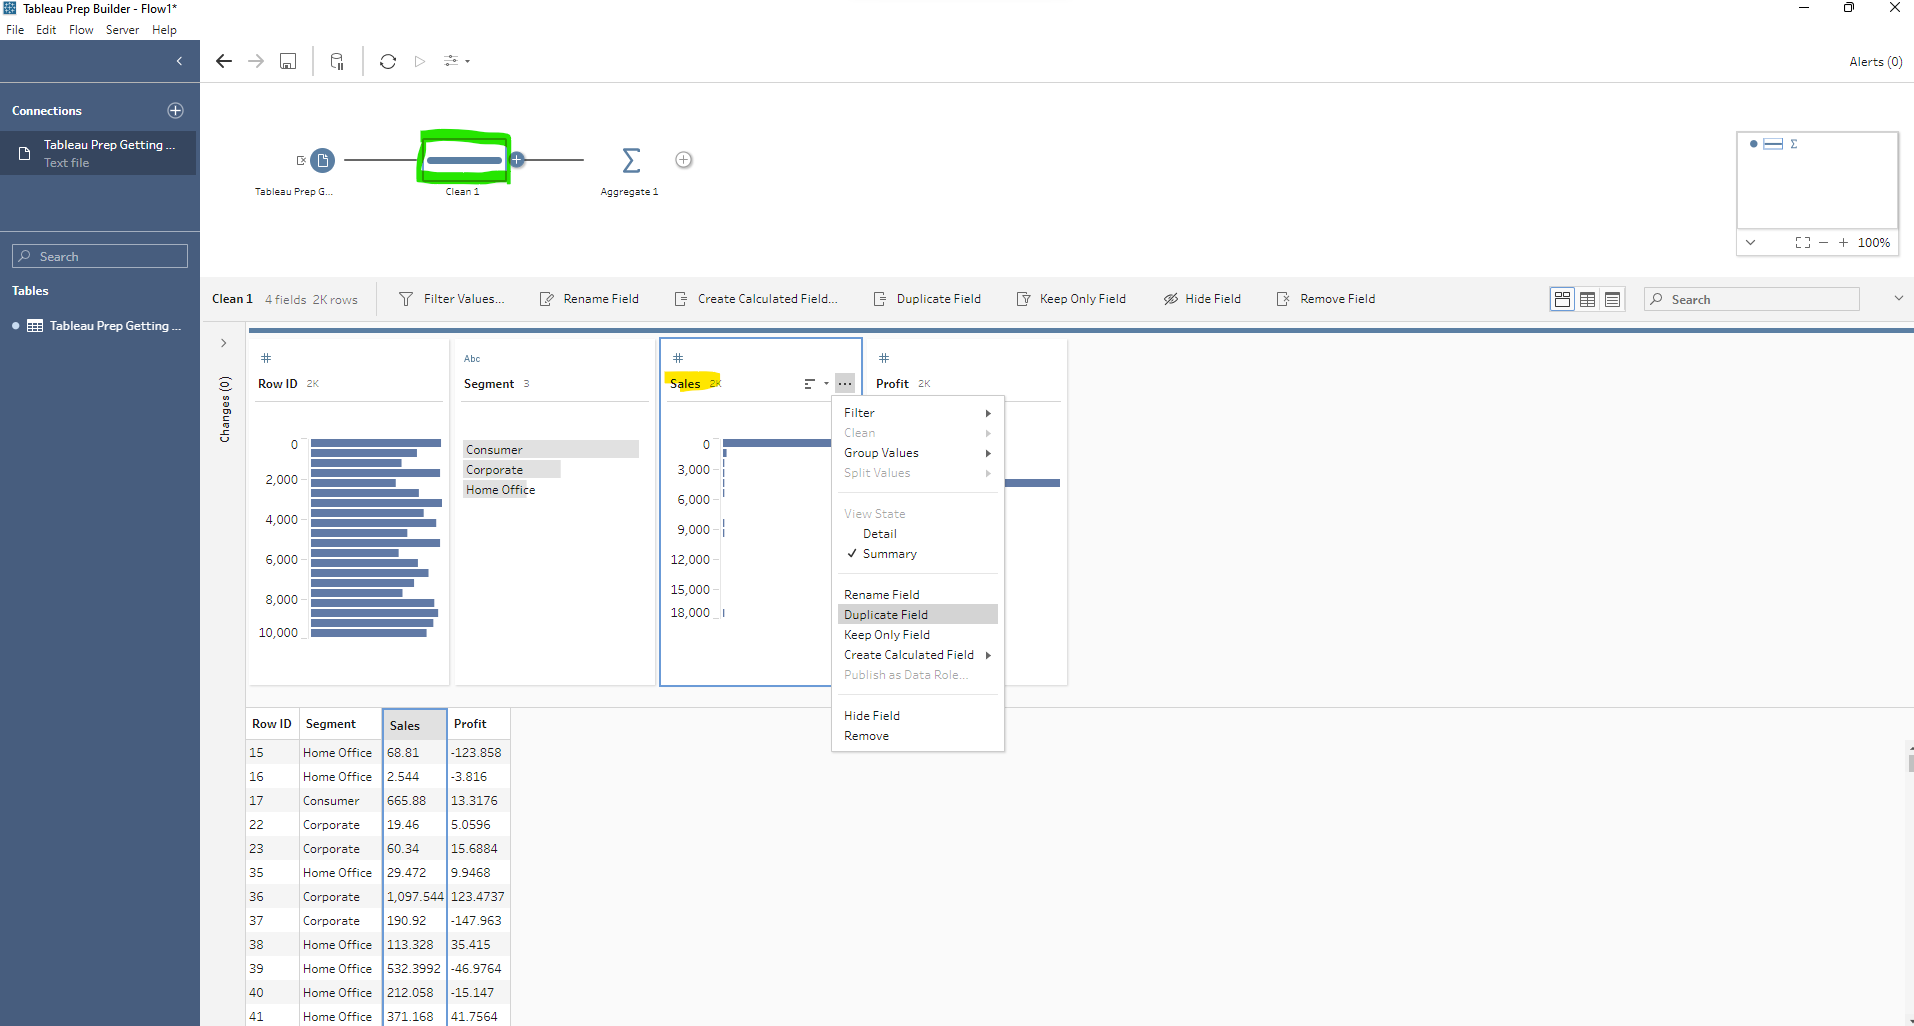Click Segment Abc data type icon

tap(472, 358)
